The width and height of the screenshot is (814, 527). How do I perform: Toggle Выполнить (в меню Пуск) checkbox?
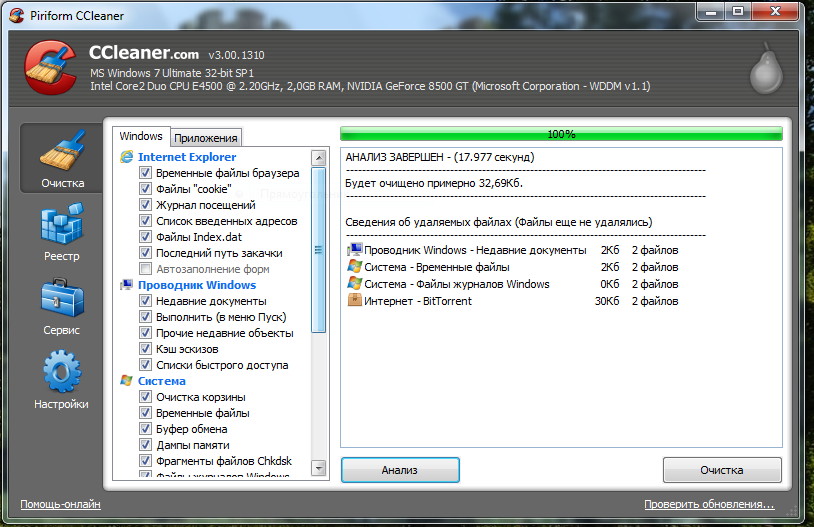145,317
